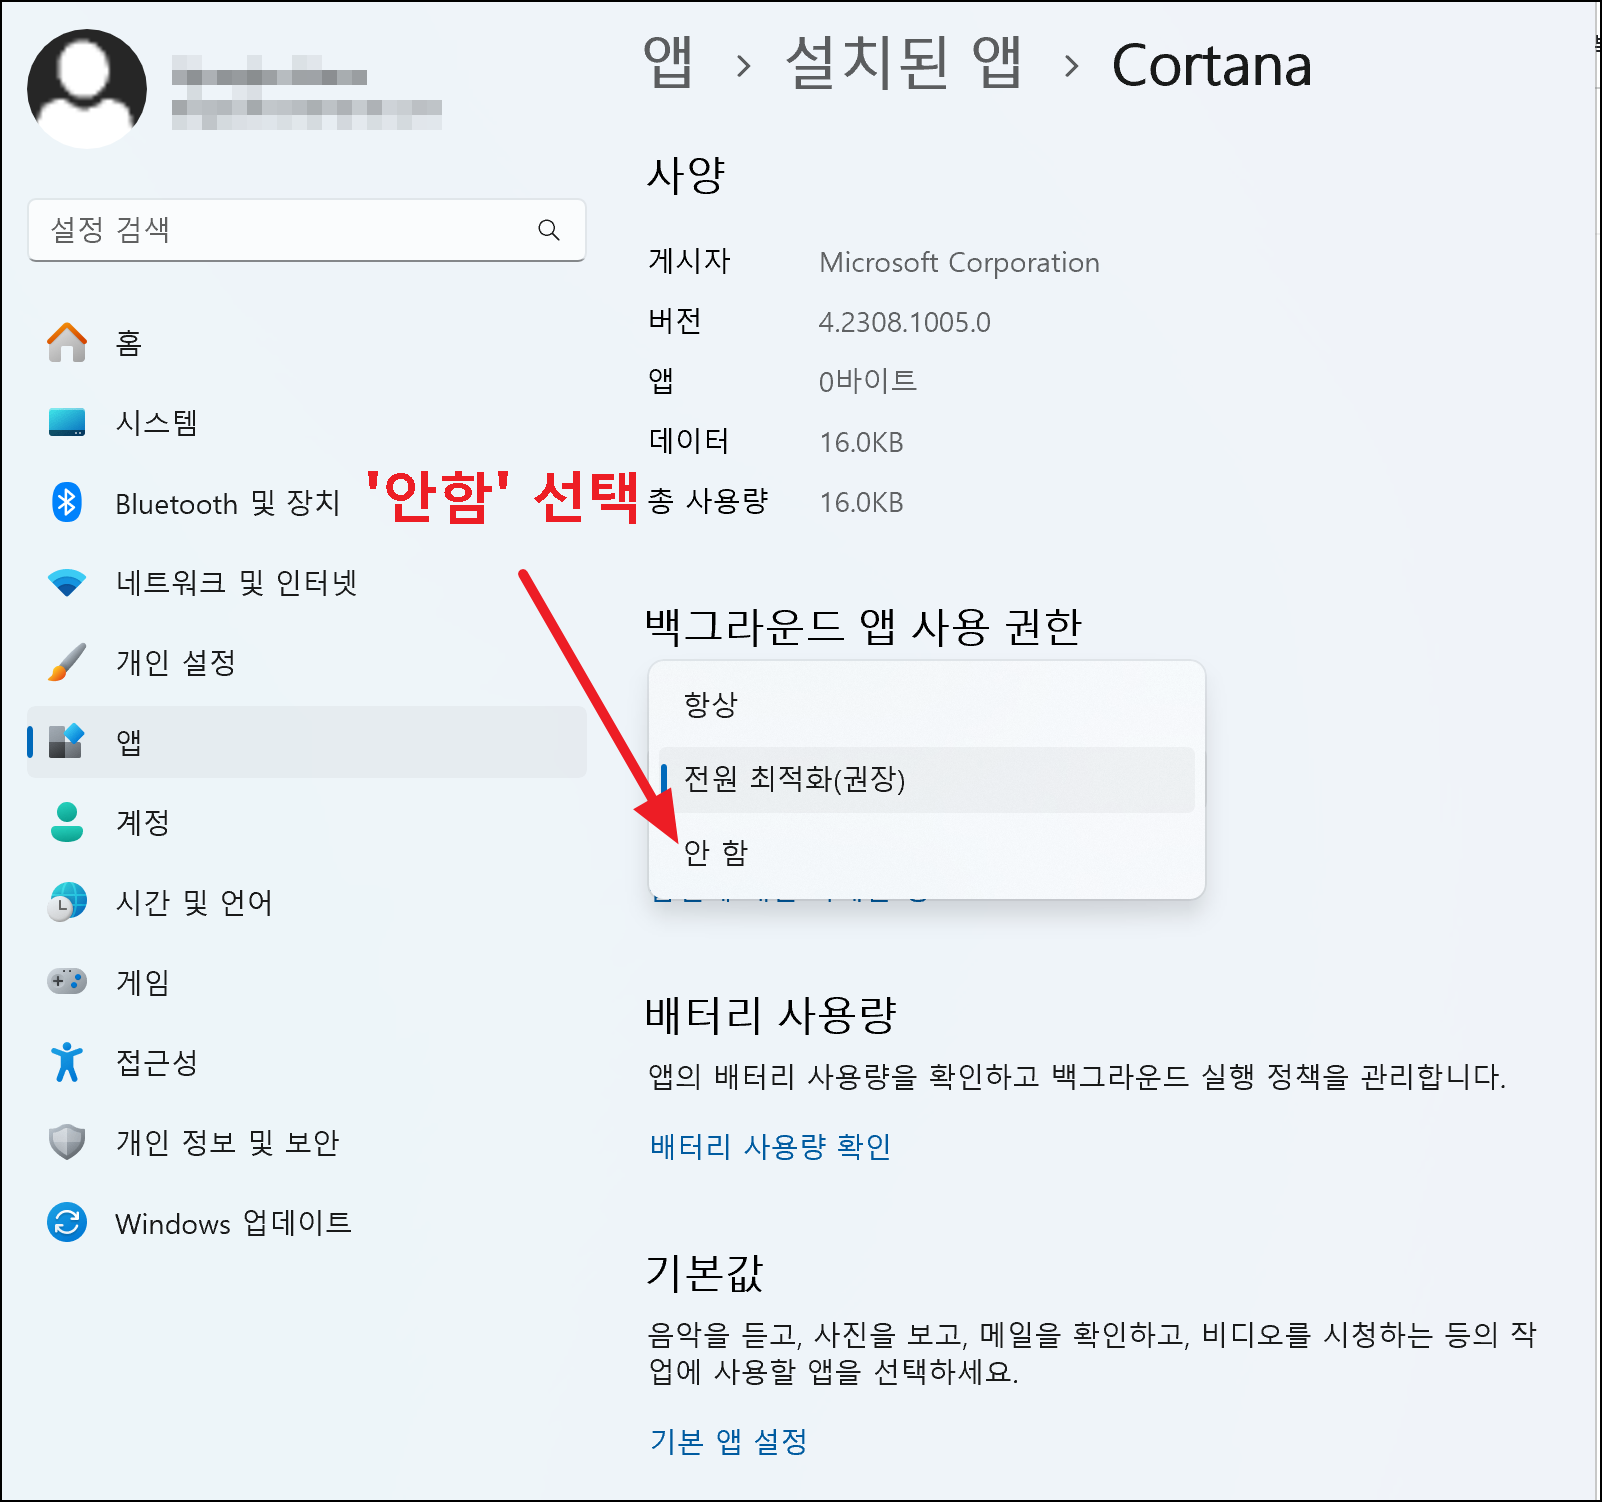Click the Wi-Fi network icon

point(67,582)
